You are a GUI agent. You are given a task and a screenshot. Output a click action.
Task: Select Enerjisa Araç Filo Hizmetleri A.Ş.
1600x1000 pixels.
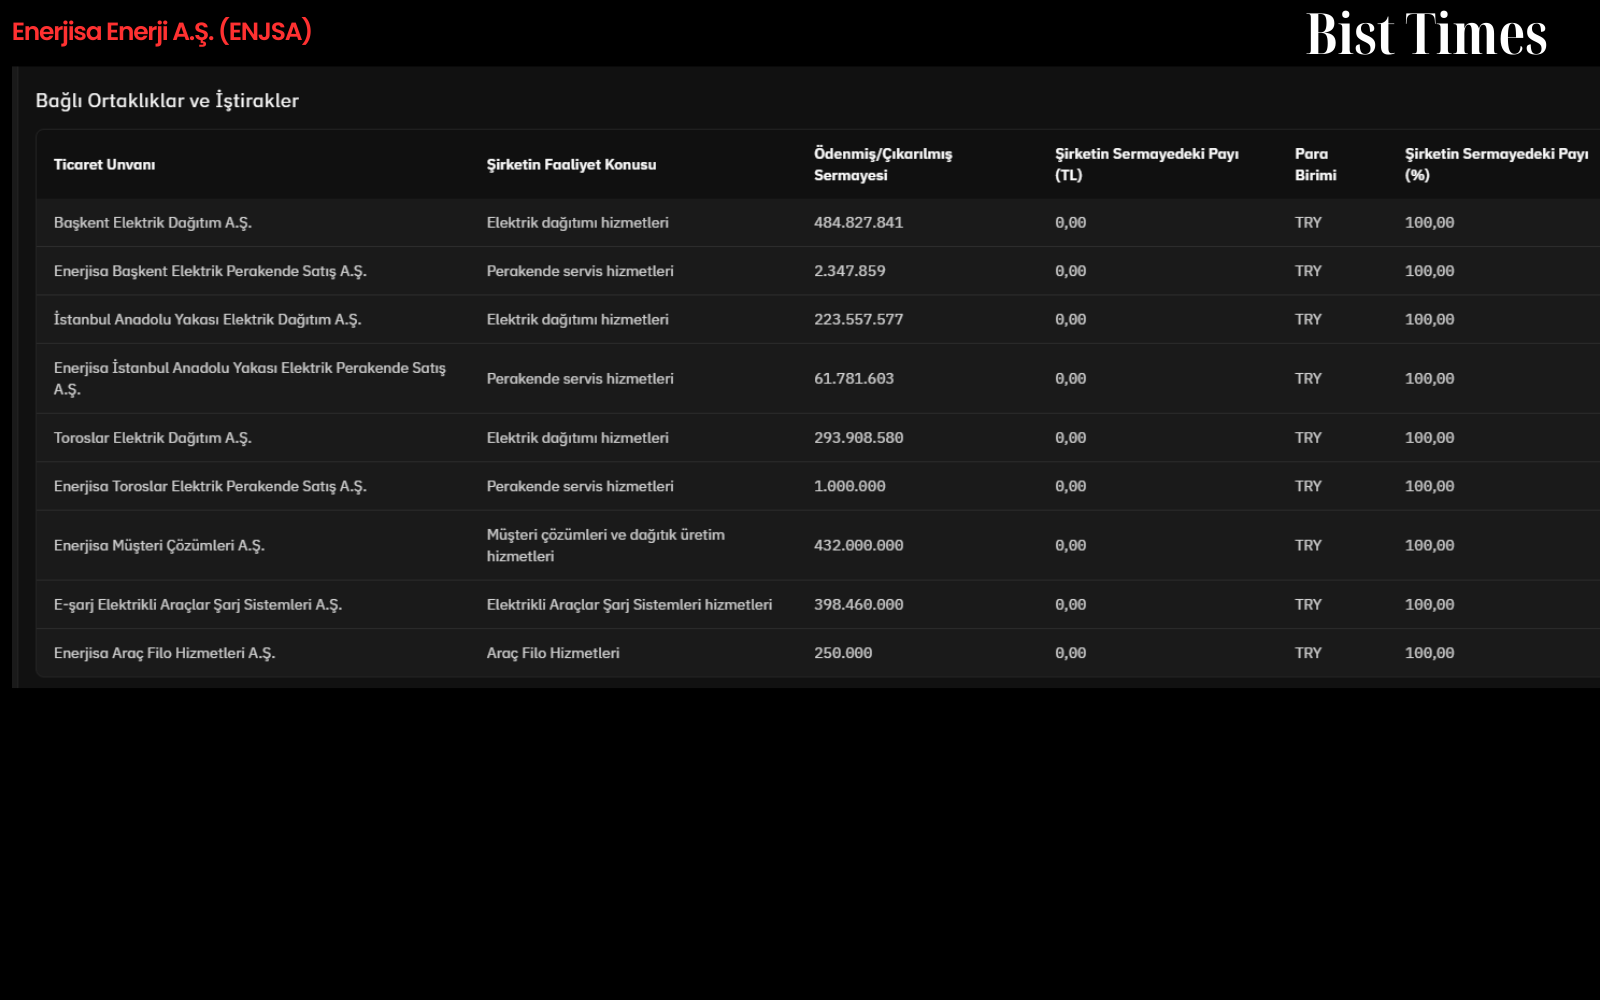click(164, 653)
